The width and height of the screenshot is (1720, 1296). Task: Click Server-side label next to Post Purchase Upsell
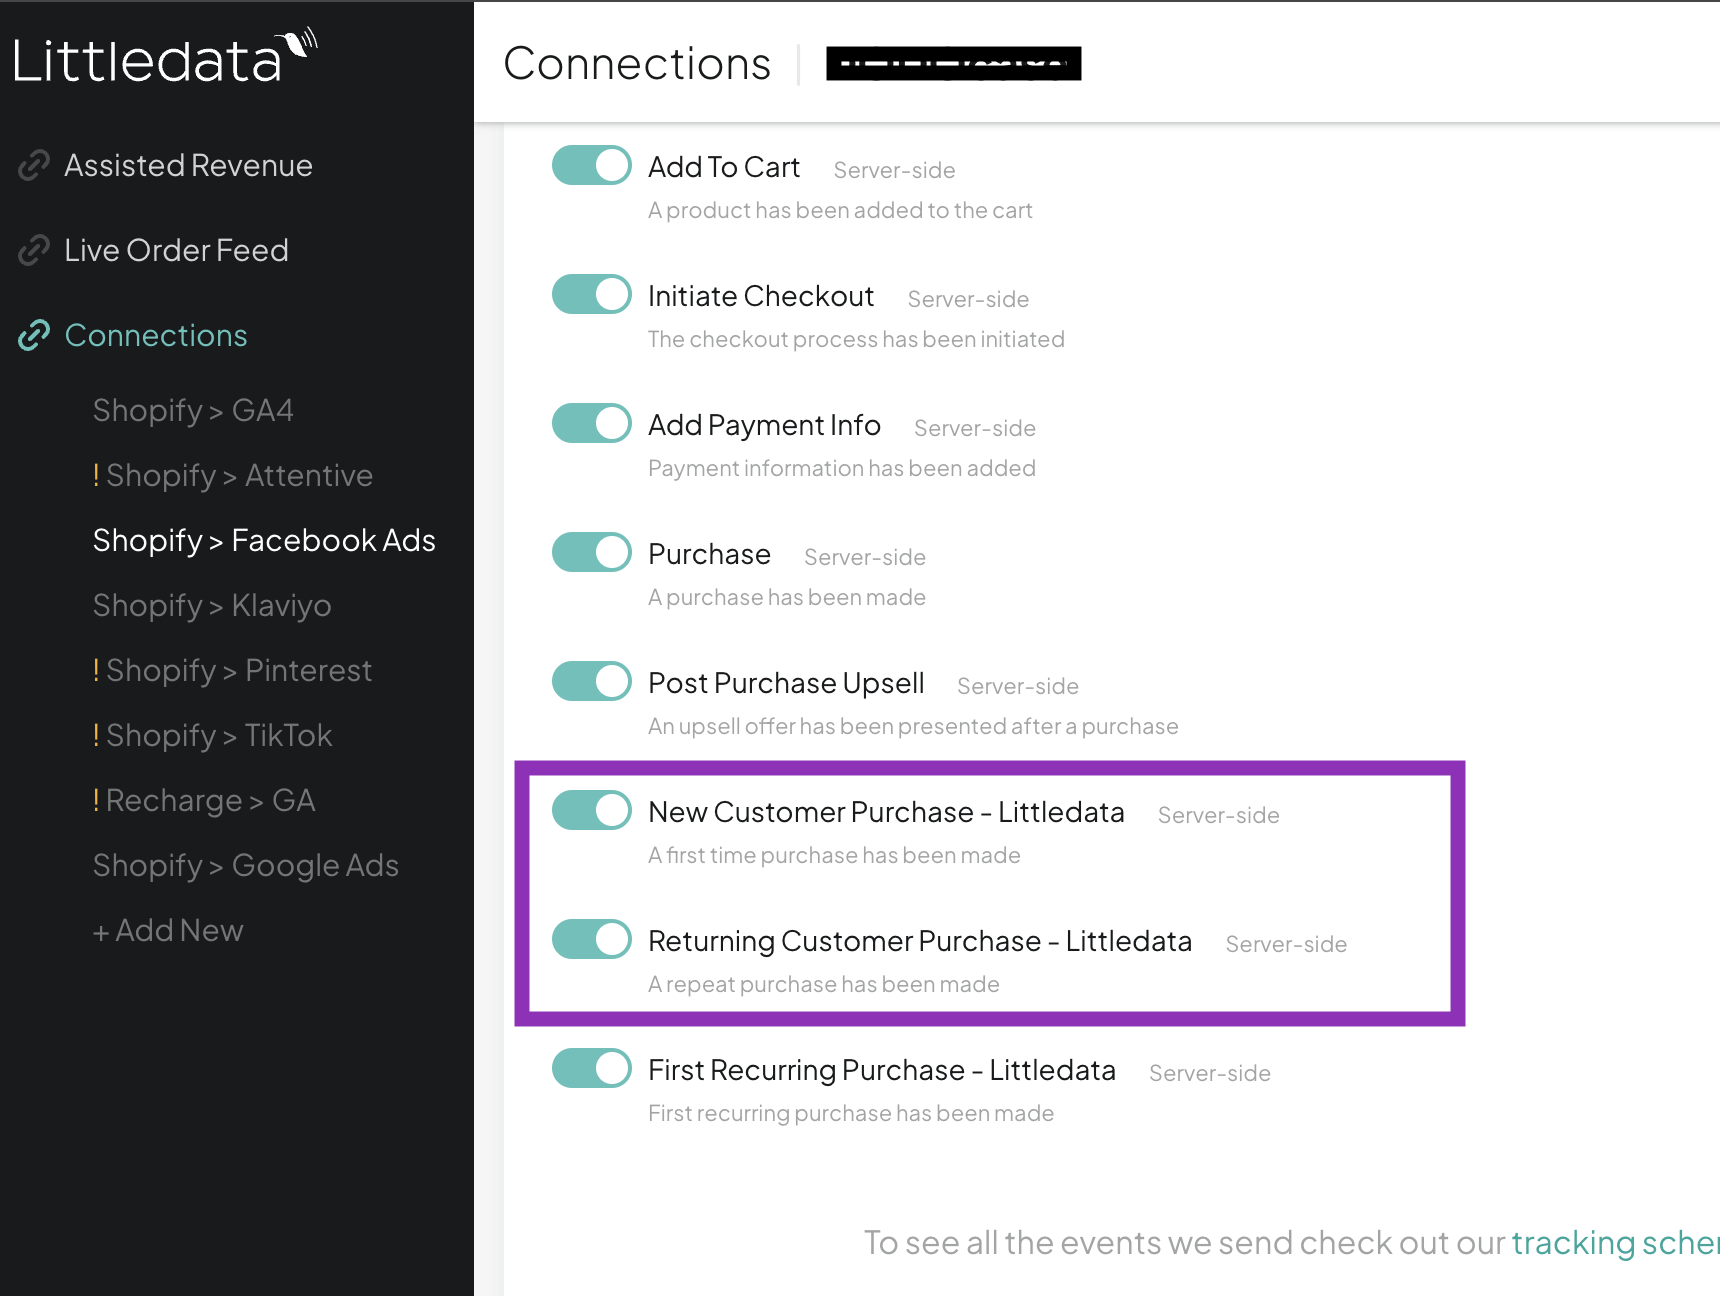tap(1018, 686)
